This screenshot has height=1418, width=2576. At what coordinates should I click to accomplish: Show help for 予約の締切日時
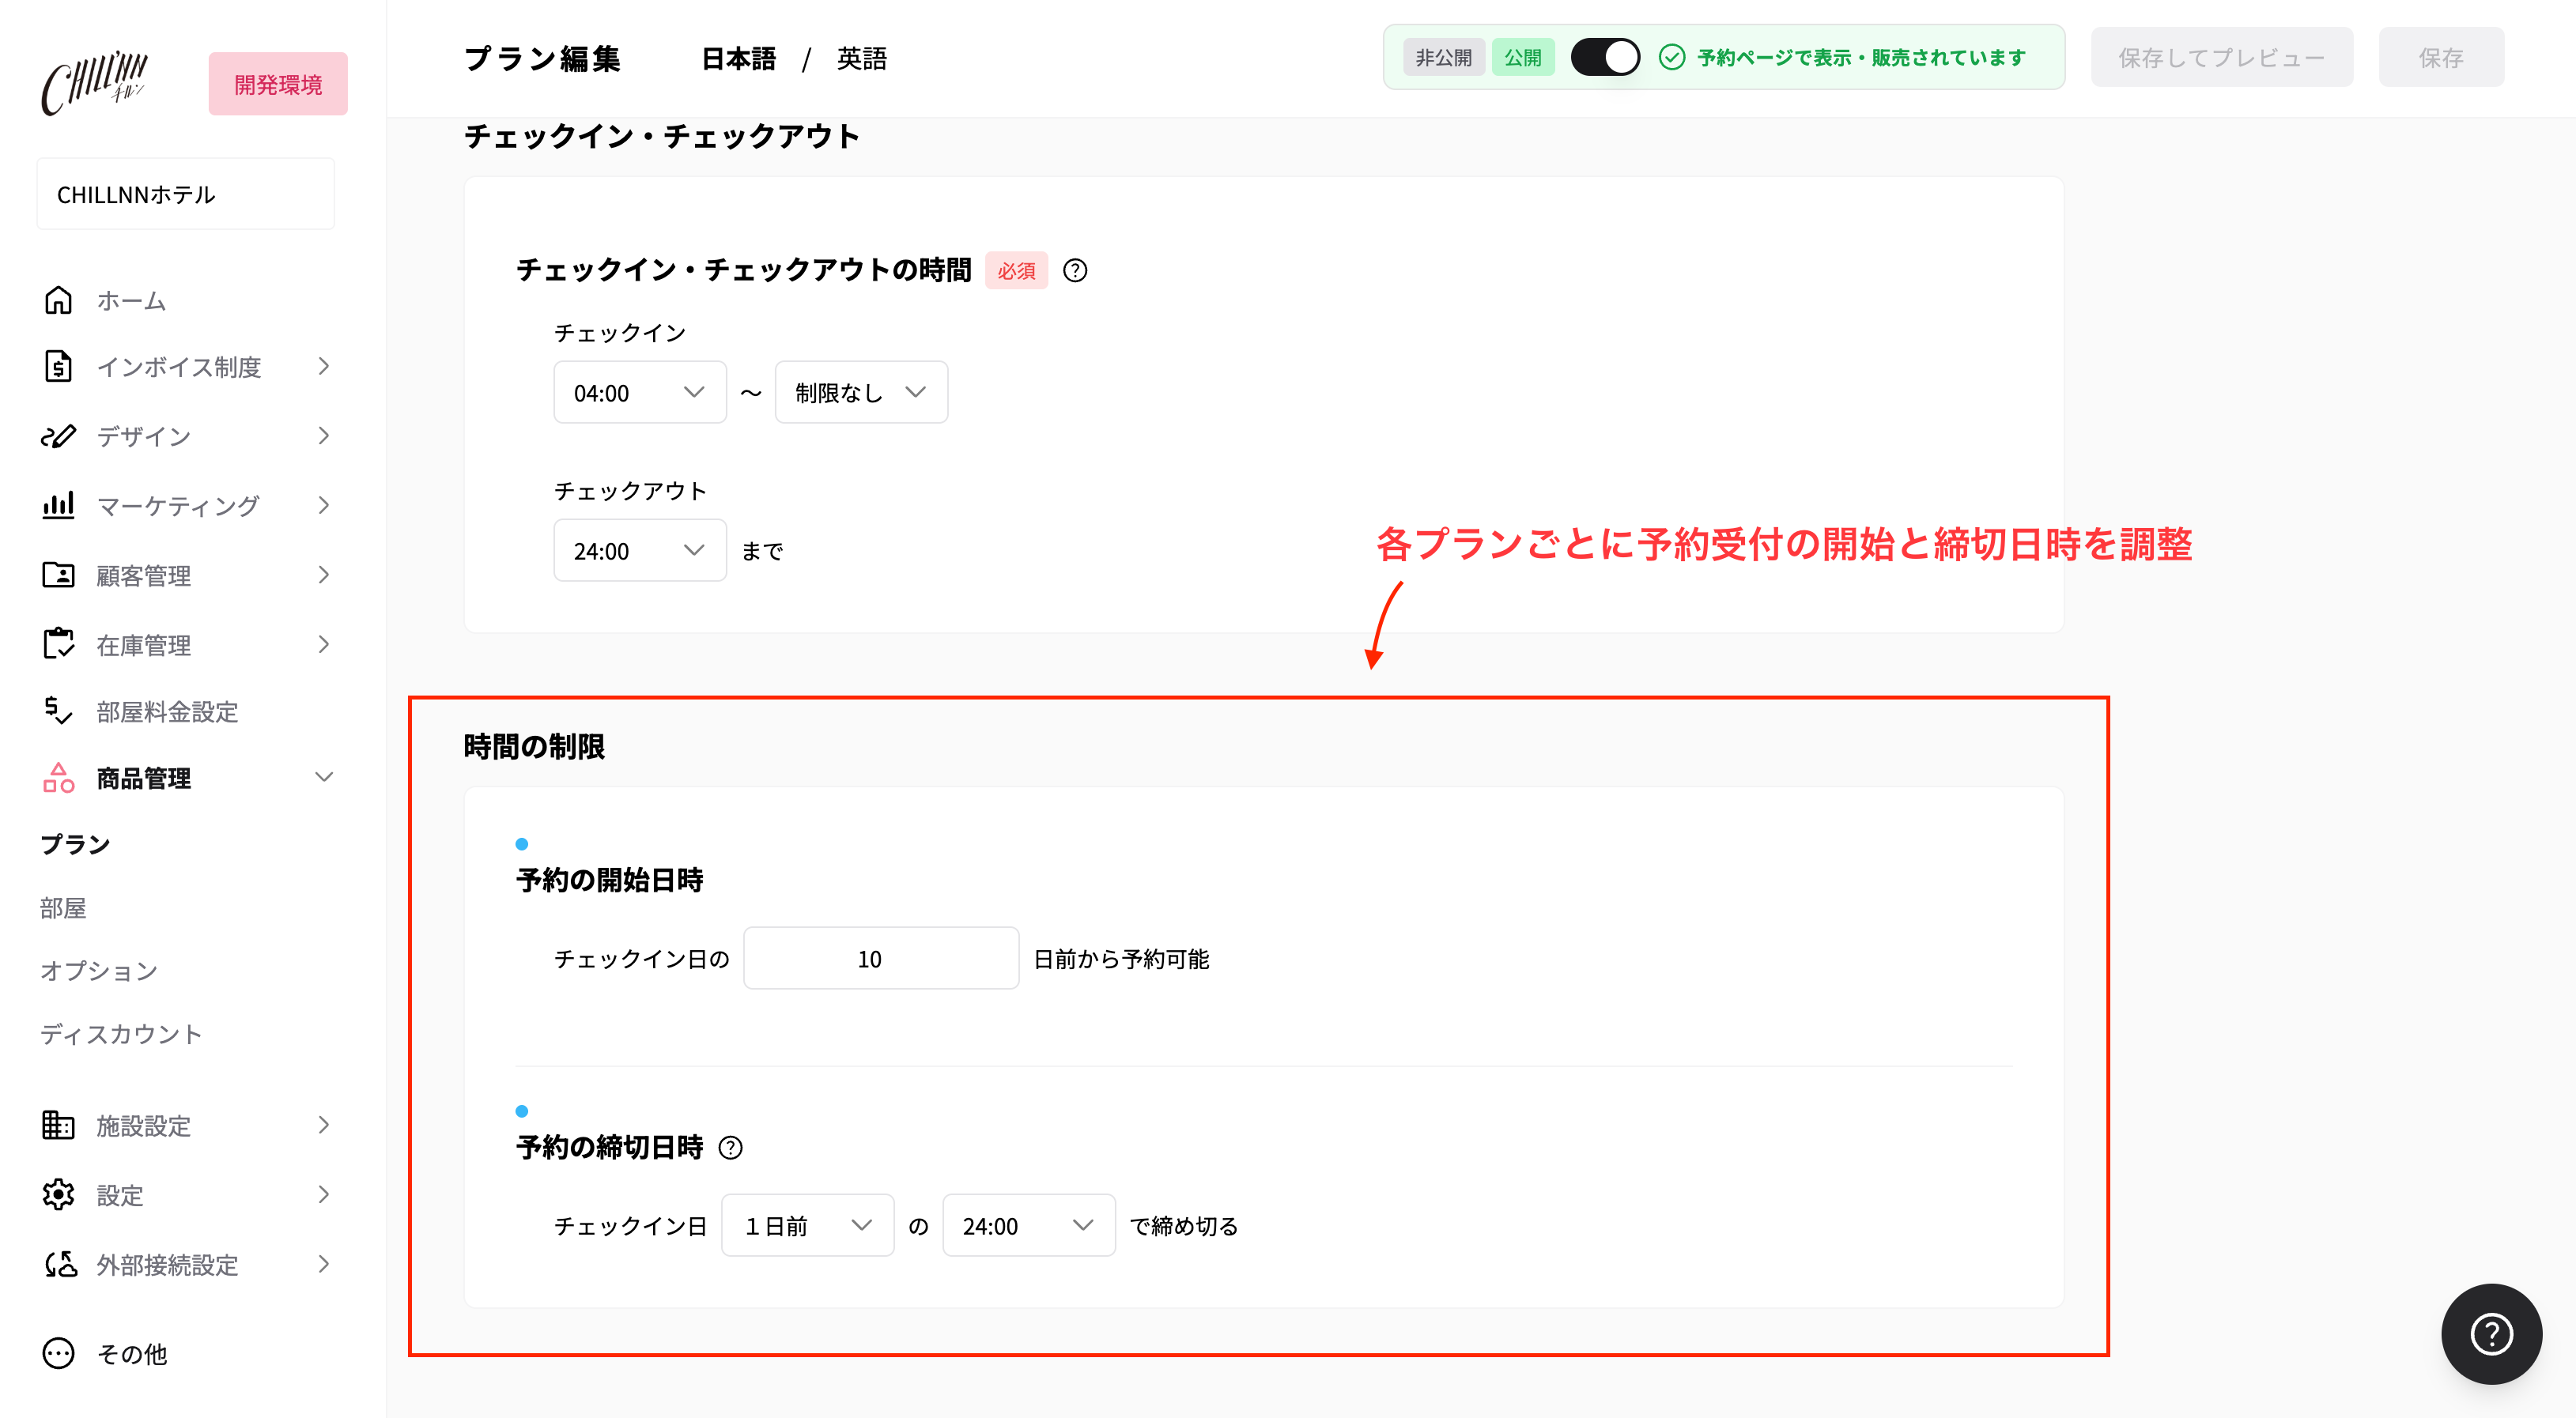(x=731, y=1147)
